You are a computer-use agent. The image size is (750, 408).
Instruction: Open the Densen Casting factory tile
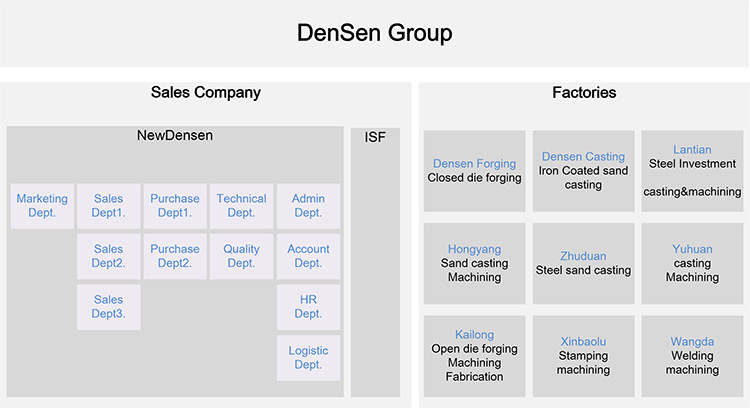click(x=583, y=171)
